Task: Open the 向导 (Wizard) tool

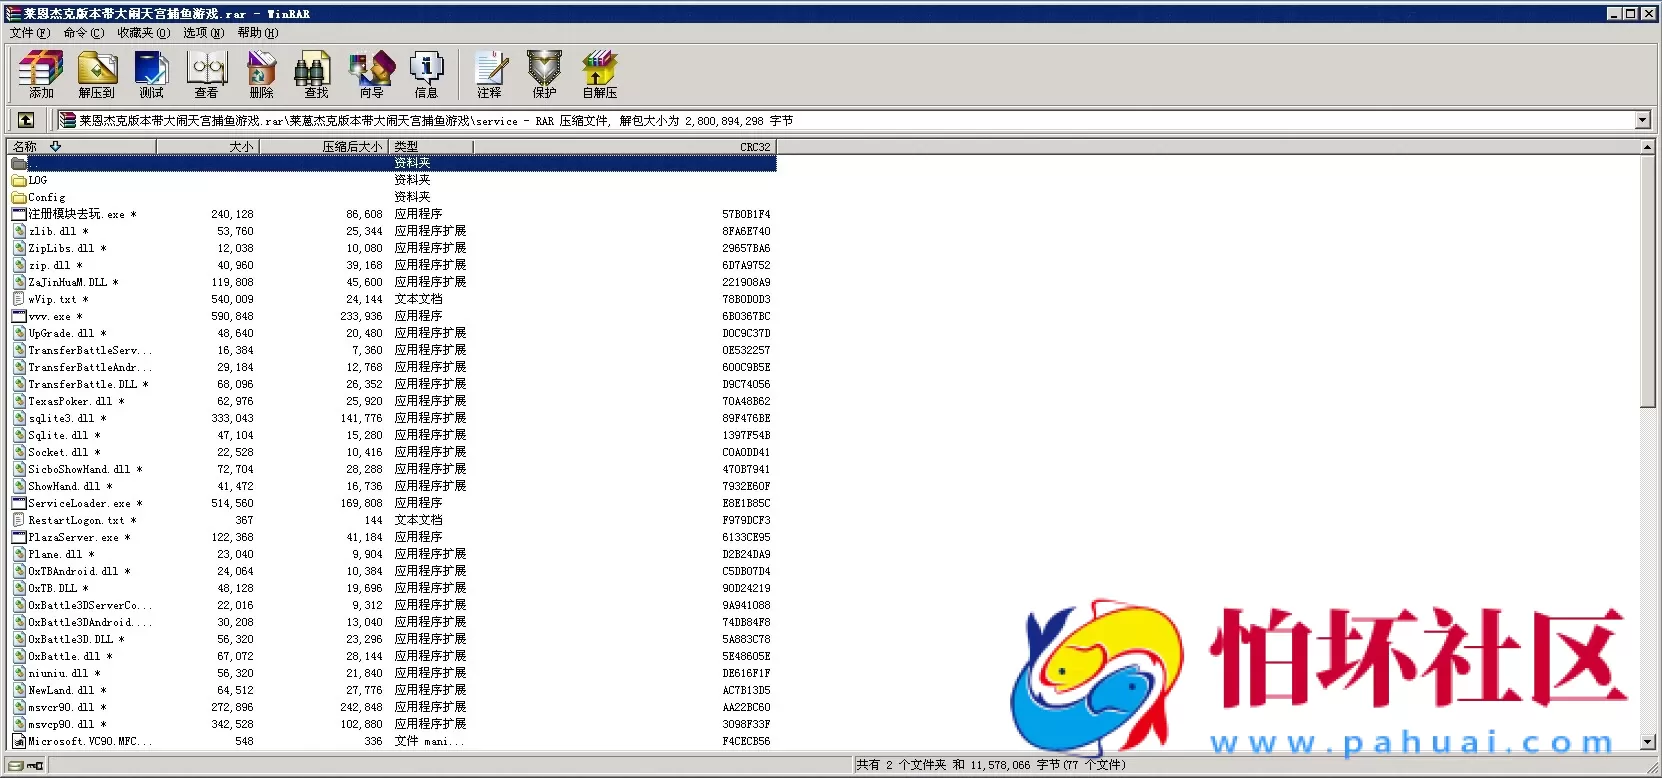Action: click(371, 74)
